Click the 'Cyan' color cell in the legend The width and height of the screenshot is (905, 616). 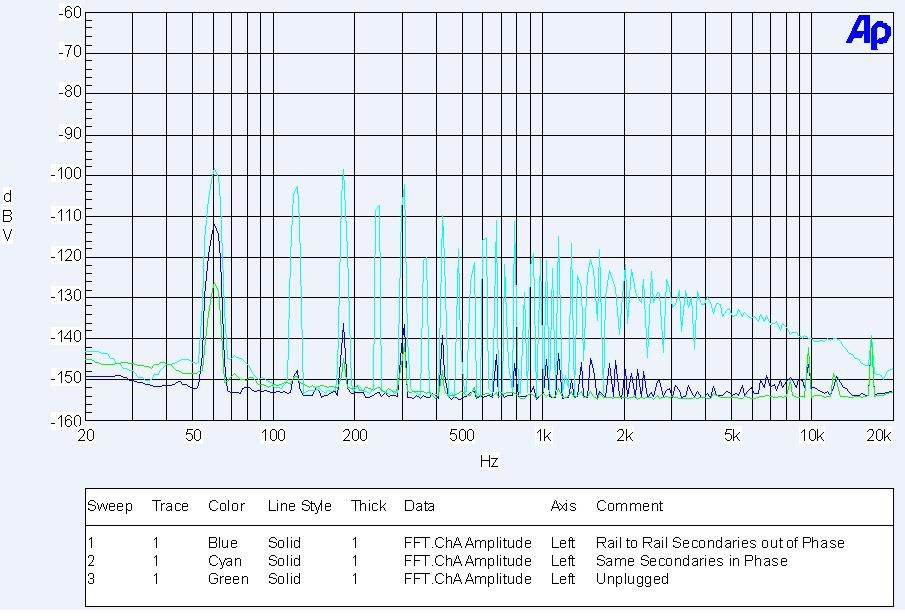(x=225, y=561)
